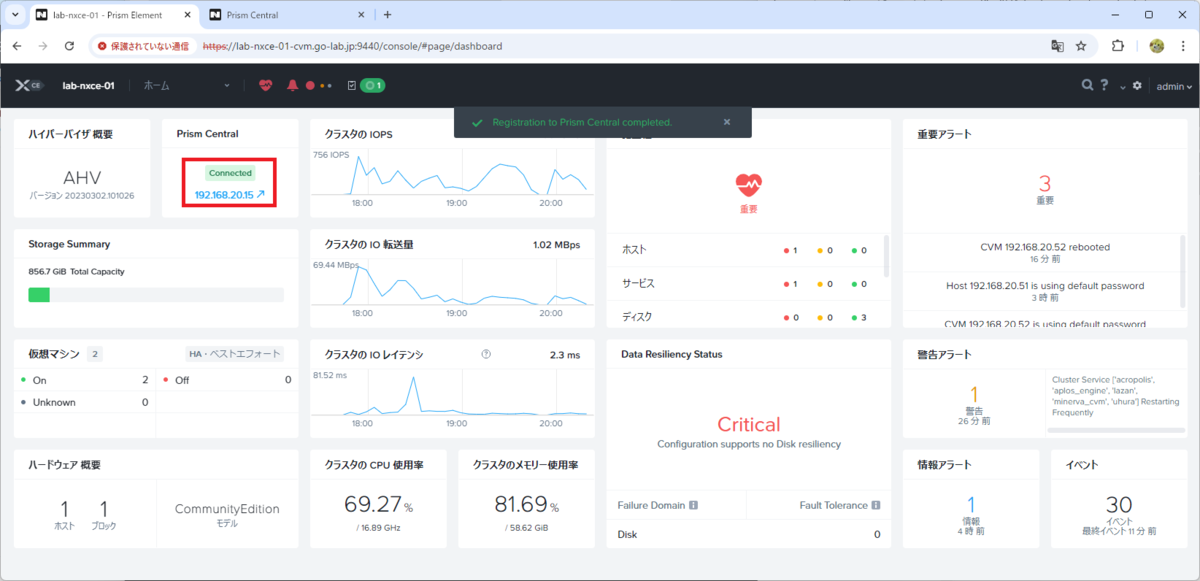1200x581 pixels.
Task: Click the critical alerts count 3
Action: click(x=1045, y=184)
